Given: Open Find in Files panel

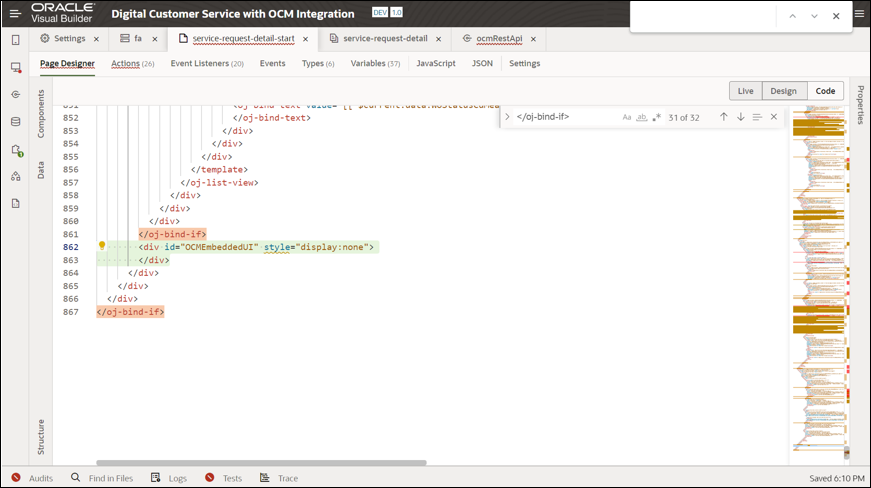Looking at the screenshot, I should pyautogui.click(x=102, y=478).
